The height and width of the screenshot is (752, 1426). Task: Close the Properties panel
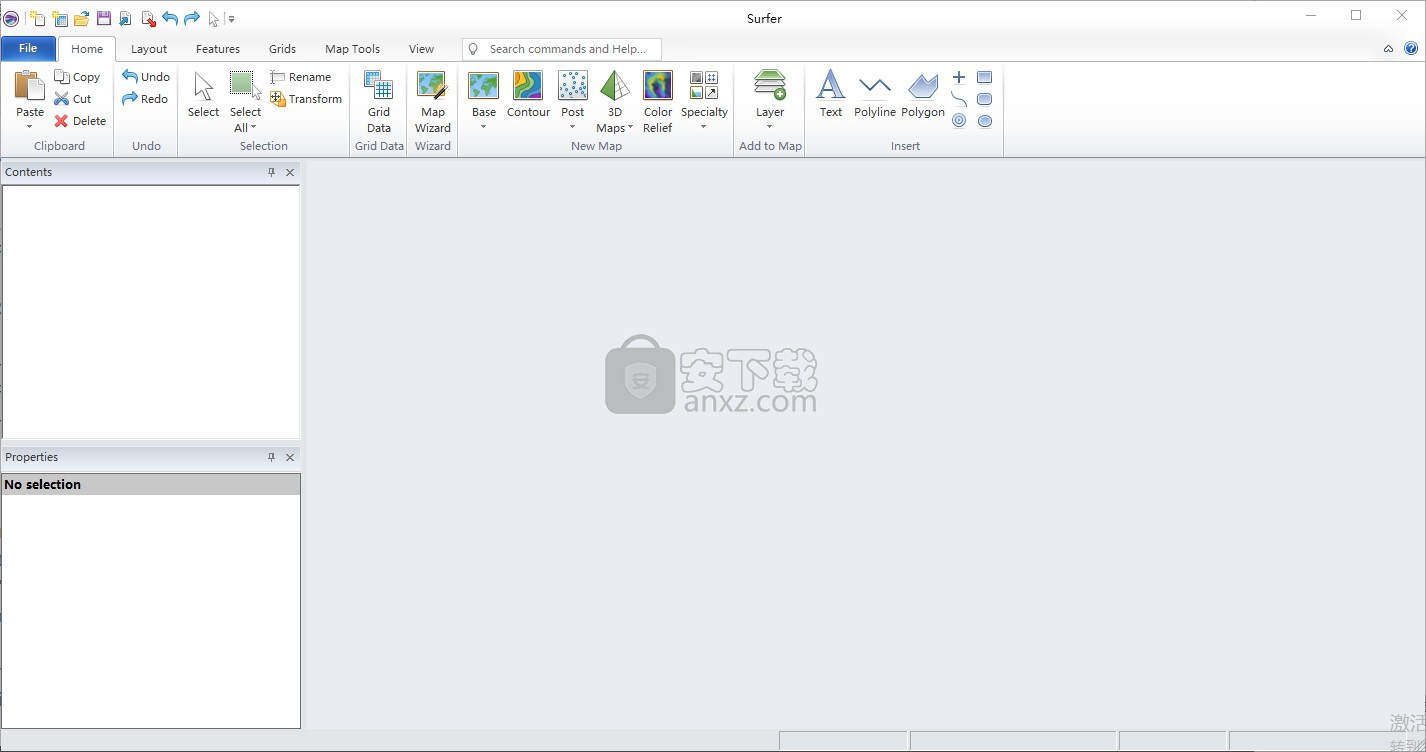(290, 457)
